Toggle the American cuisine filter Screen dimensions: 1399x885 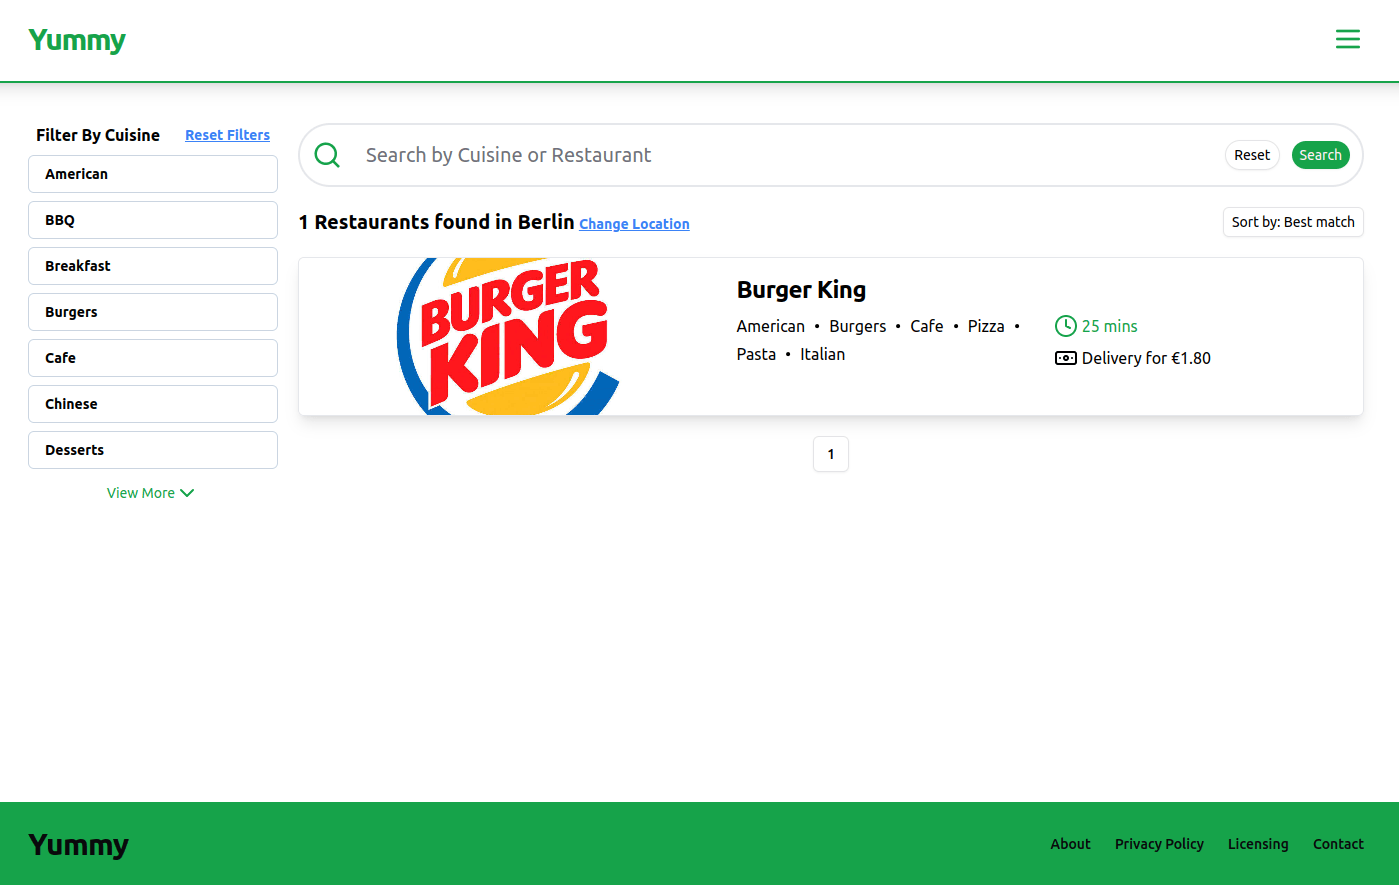point(153,174)
